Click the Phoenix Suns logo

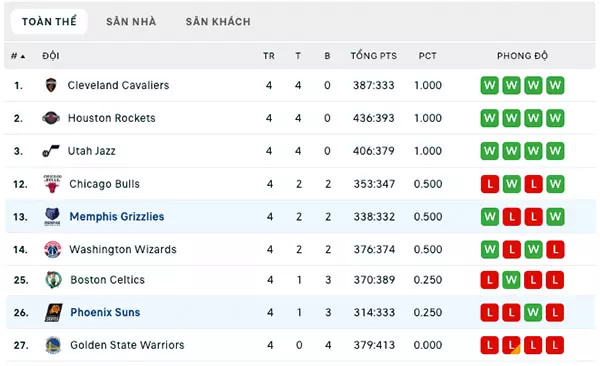pyautogui.click(x=54, y=312)
